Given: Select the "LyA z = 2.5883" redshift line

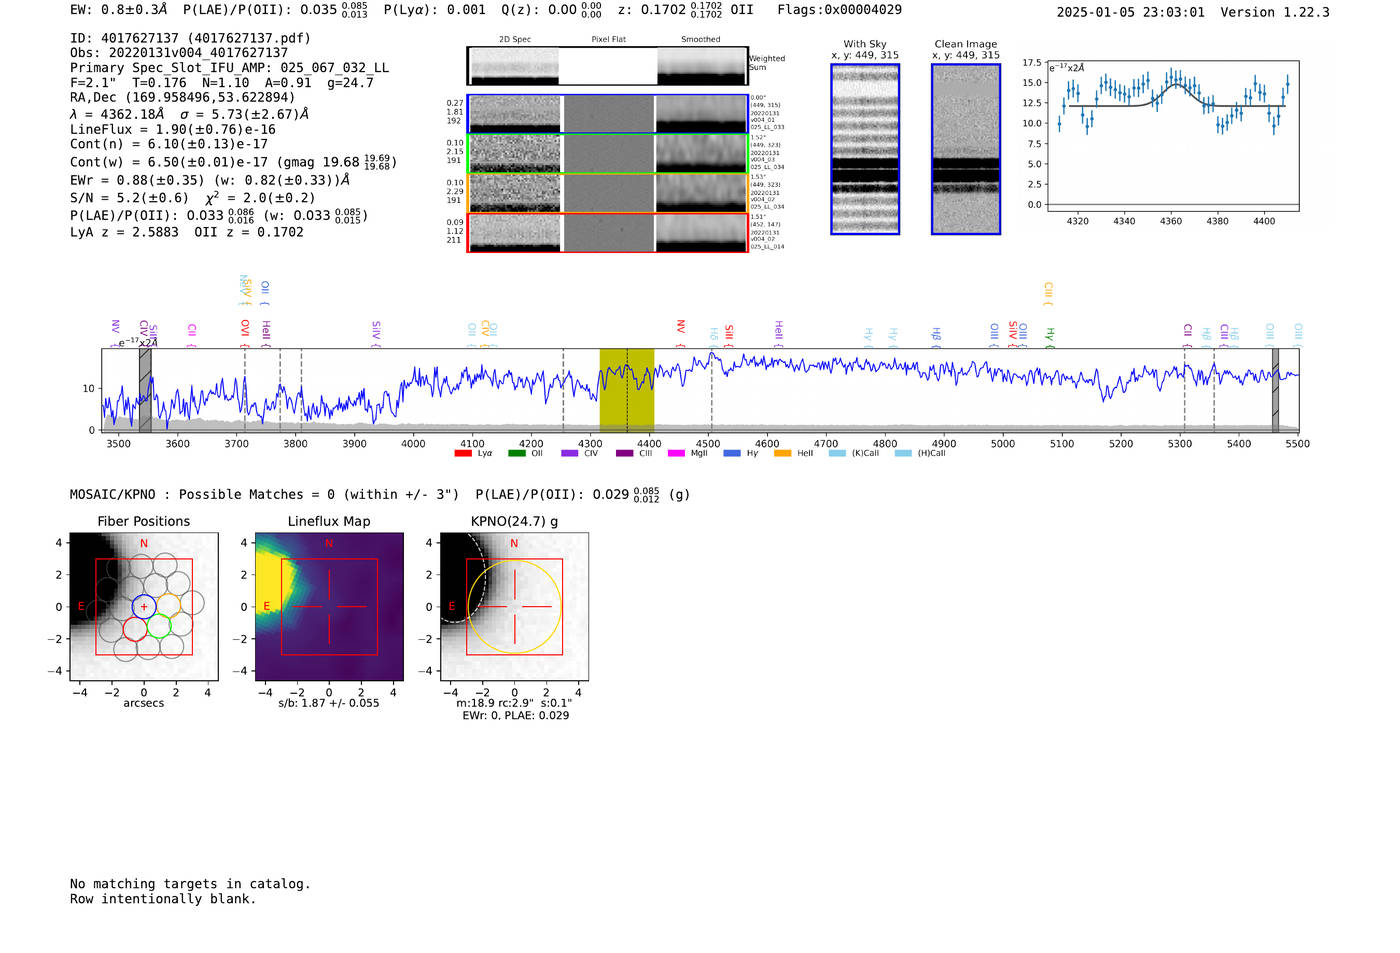Looking at the screenshot, I should coord(124,232).
